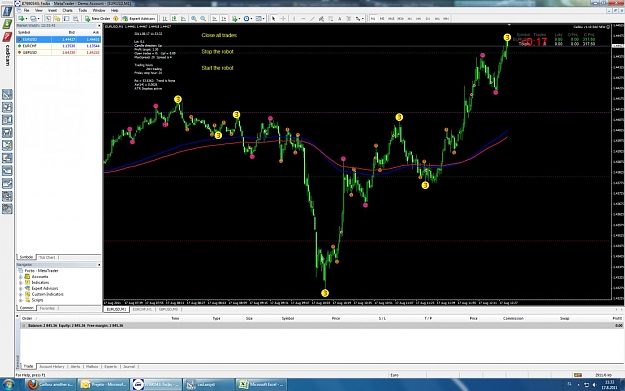
Task: Close the Market Watch panel
Action: [99, 26]
